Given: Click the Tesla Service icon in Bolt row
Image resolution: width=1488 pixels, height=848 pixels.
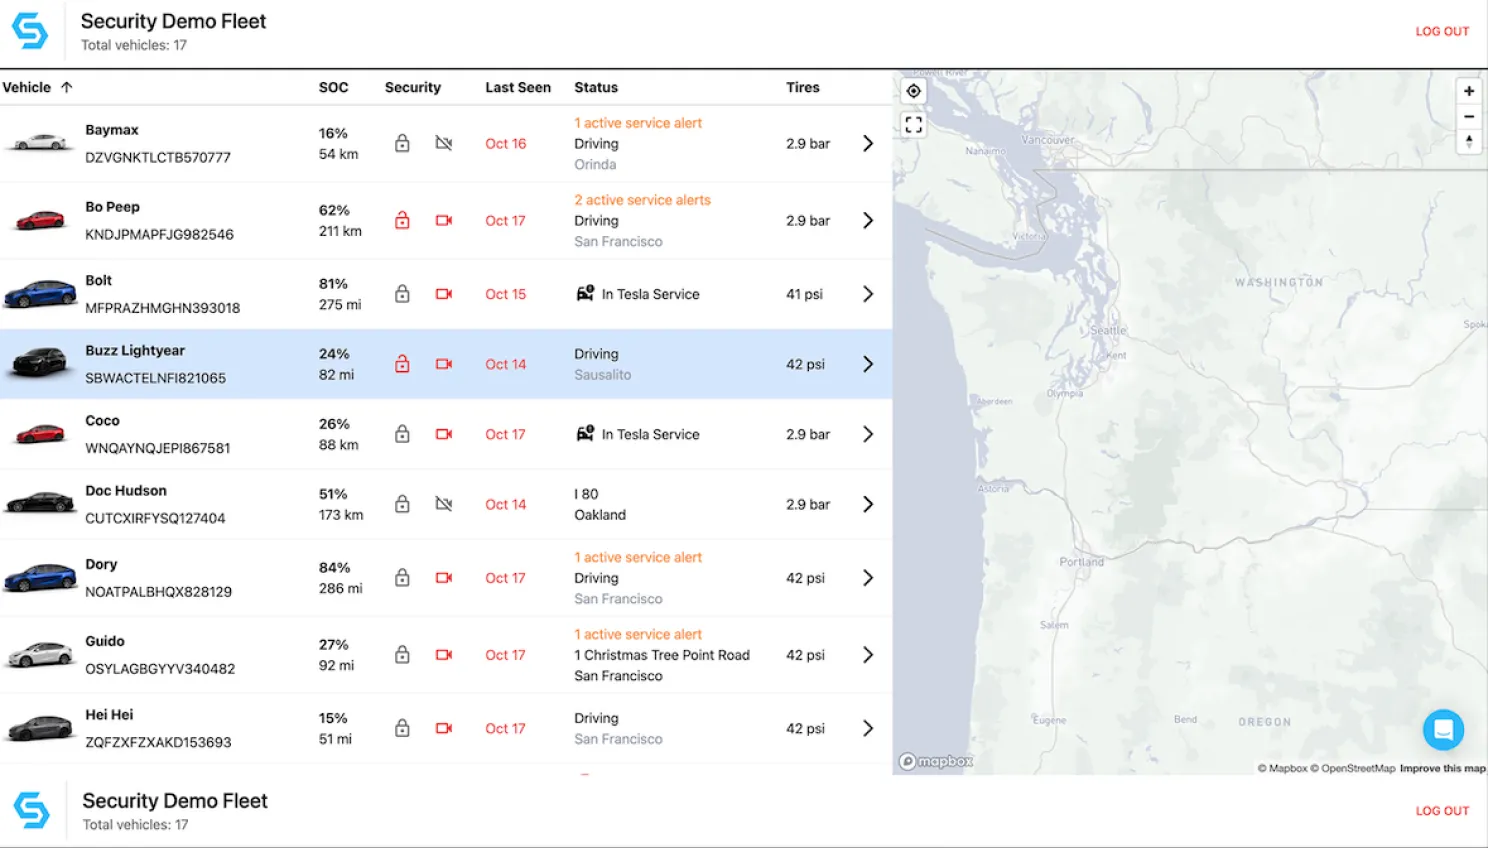Looking at the screenshot, I should [585, 294].
